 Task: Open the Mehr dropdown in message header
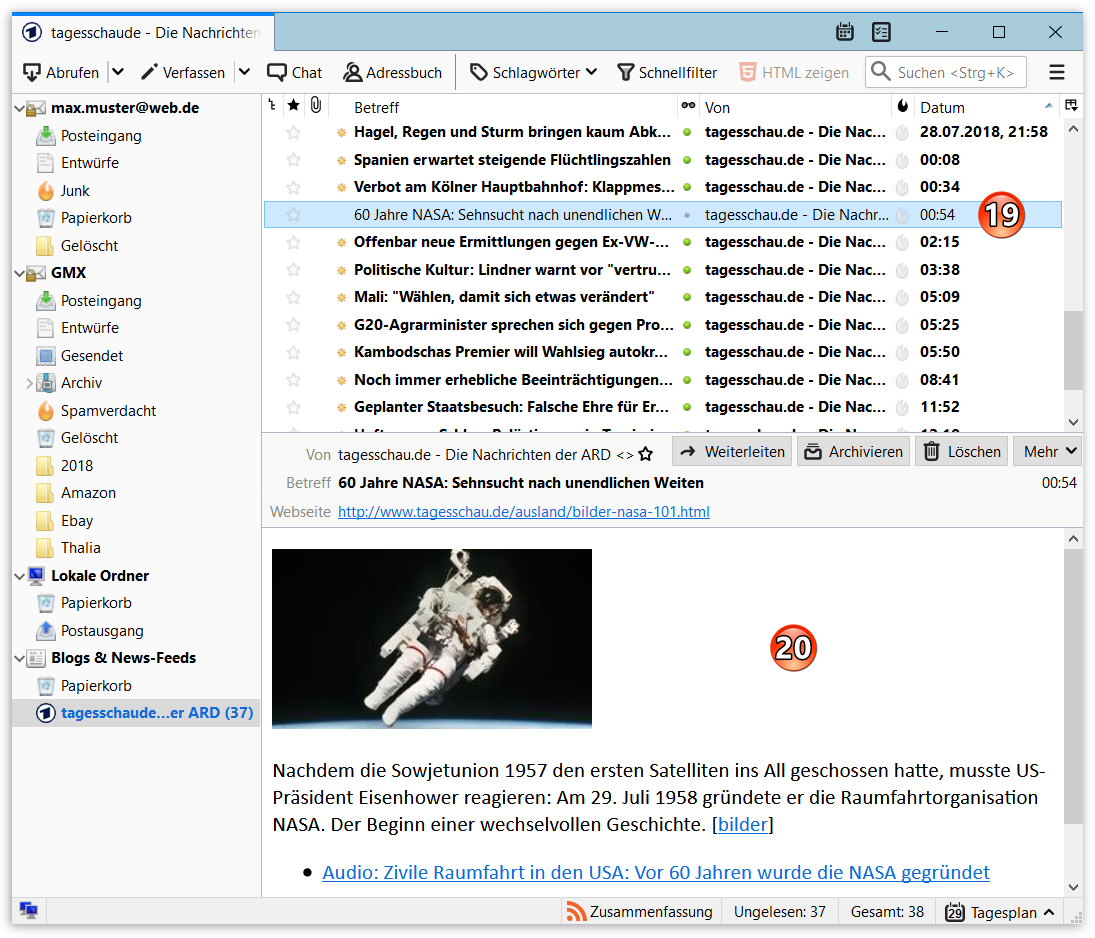pyautogui.click(x=1048, y=452)
